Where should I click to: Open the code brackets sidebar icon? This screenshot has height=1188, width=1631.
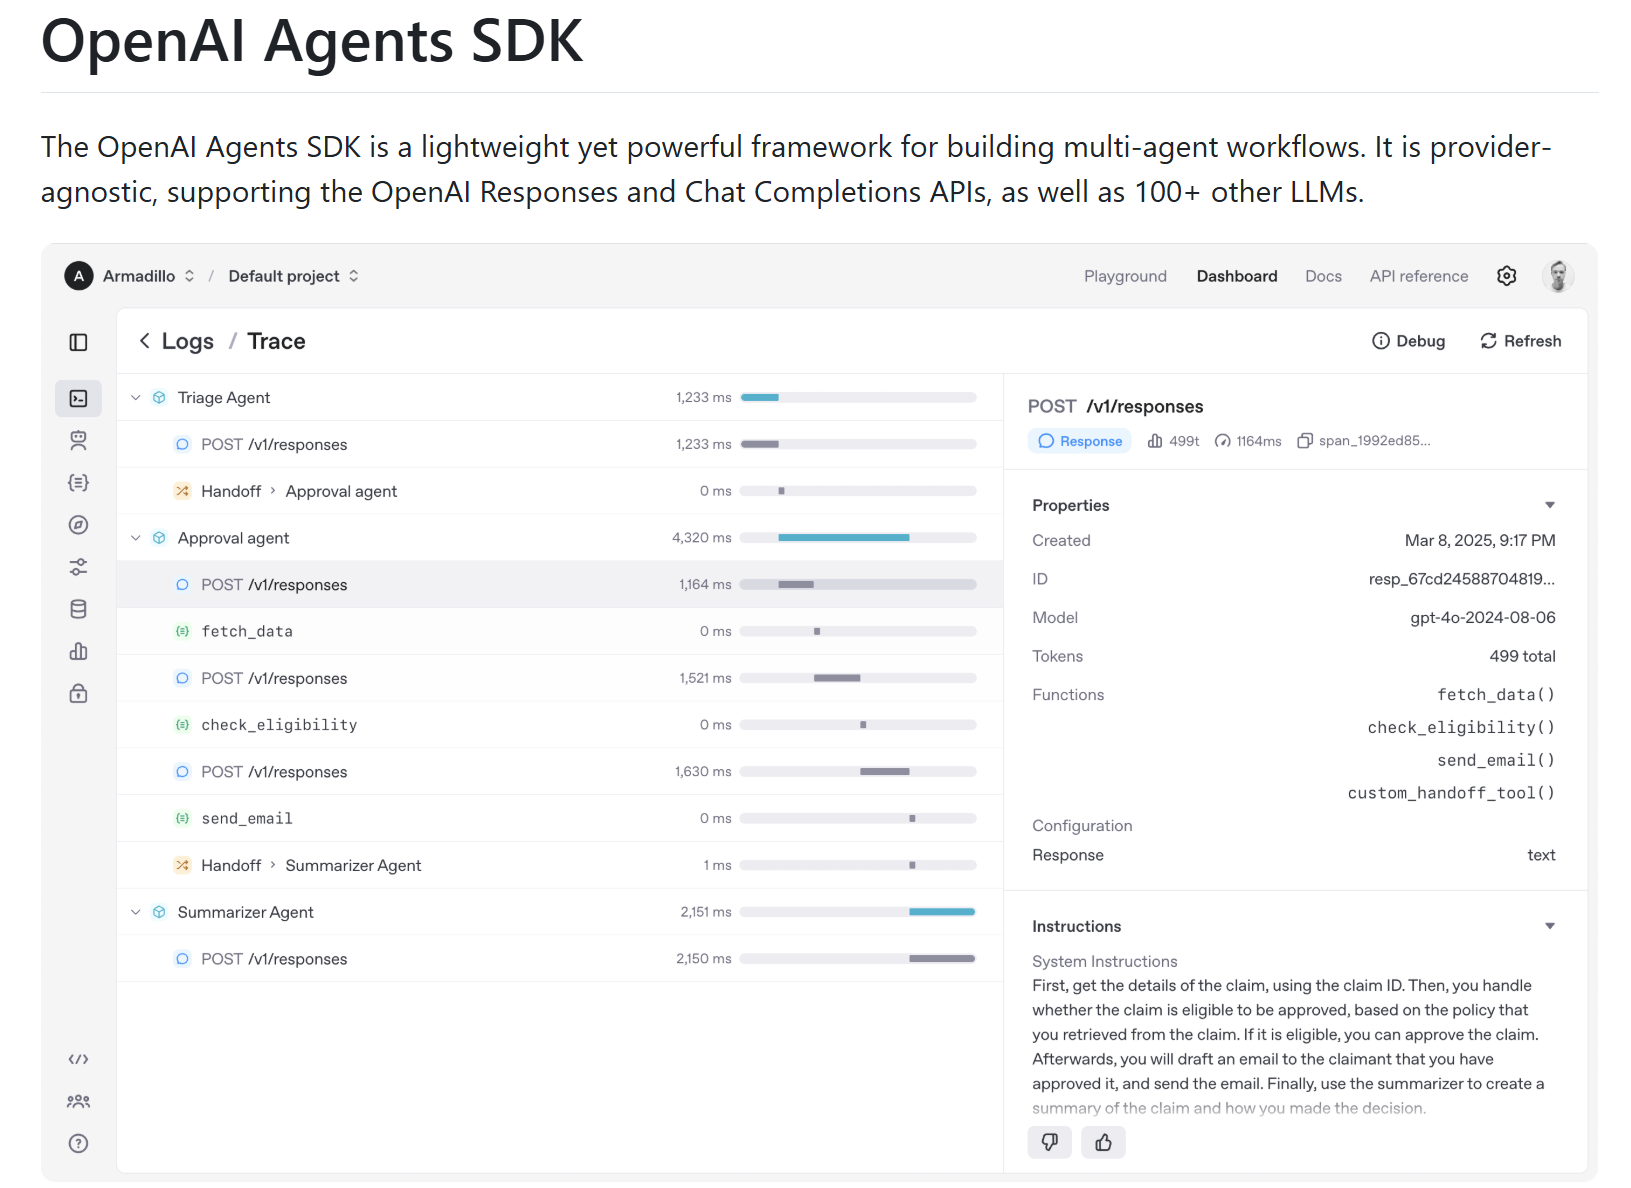(x=78, y=1059)
